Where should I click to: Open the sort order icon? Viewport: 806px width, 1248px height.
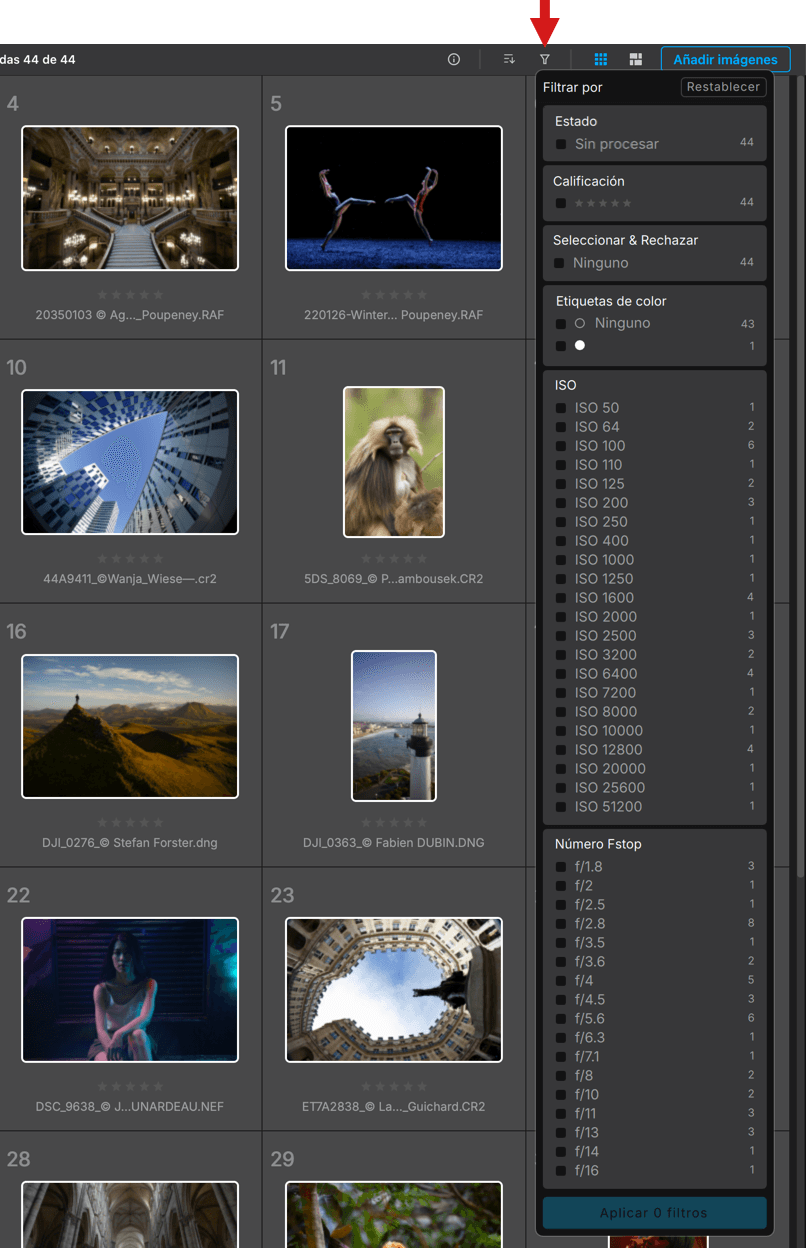[x=509, y=60]
